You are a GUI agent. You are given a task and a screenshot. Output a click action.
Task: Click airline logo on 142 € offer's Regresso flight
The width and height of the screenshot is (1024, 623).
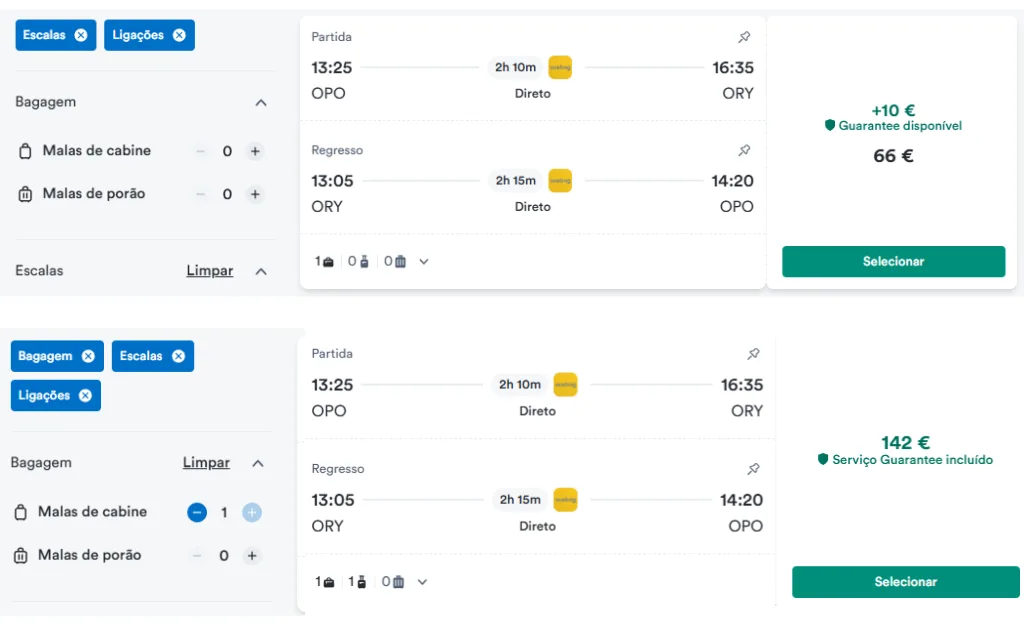565,499
